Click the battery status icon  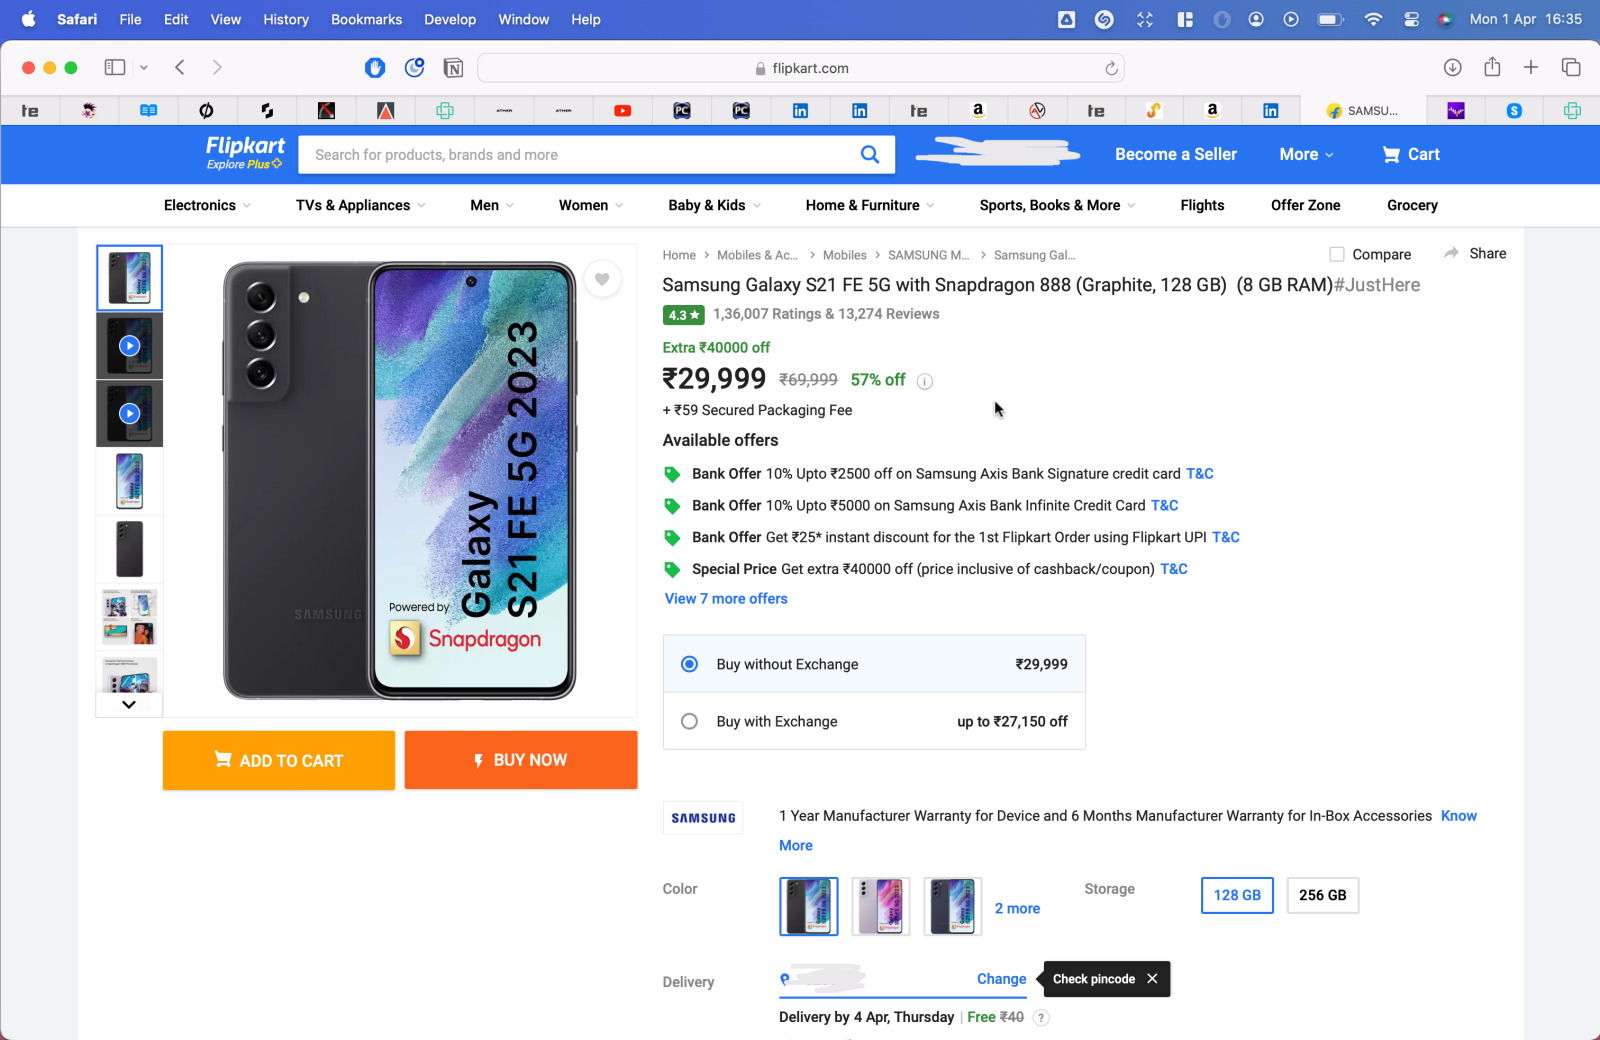(1330, 19)
